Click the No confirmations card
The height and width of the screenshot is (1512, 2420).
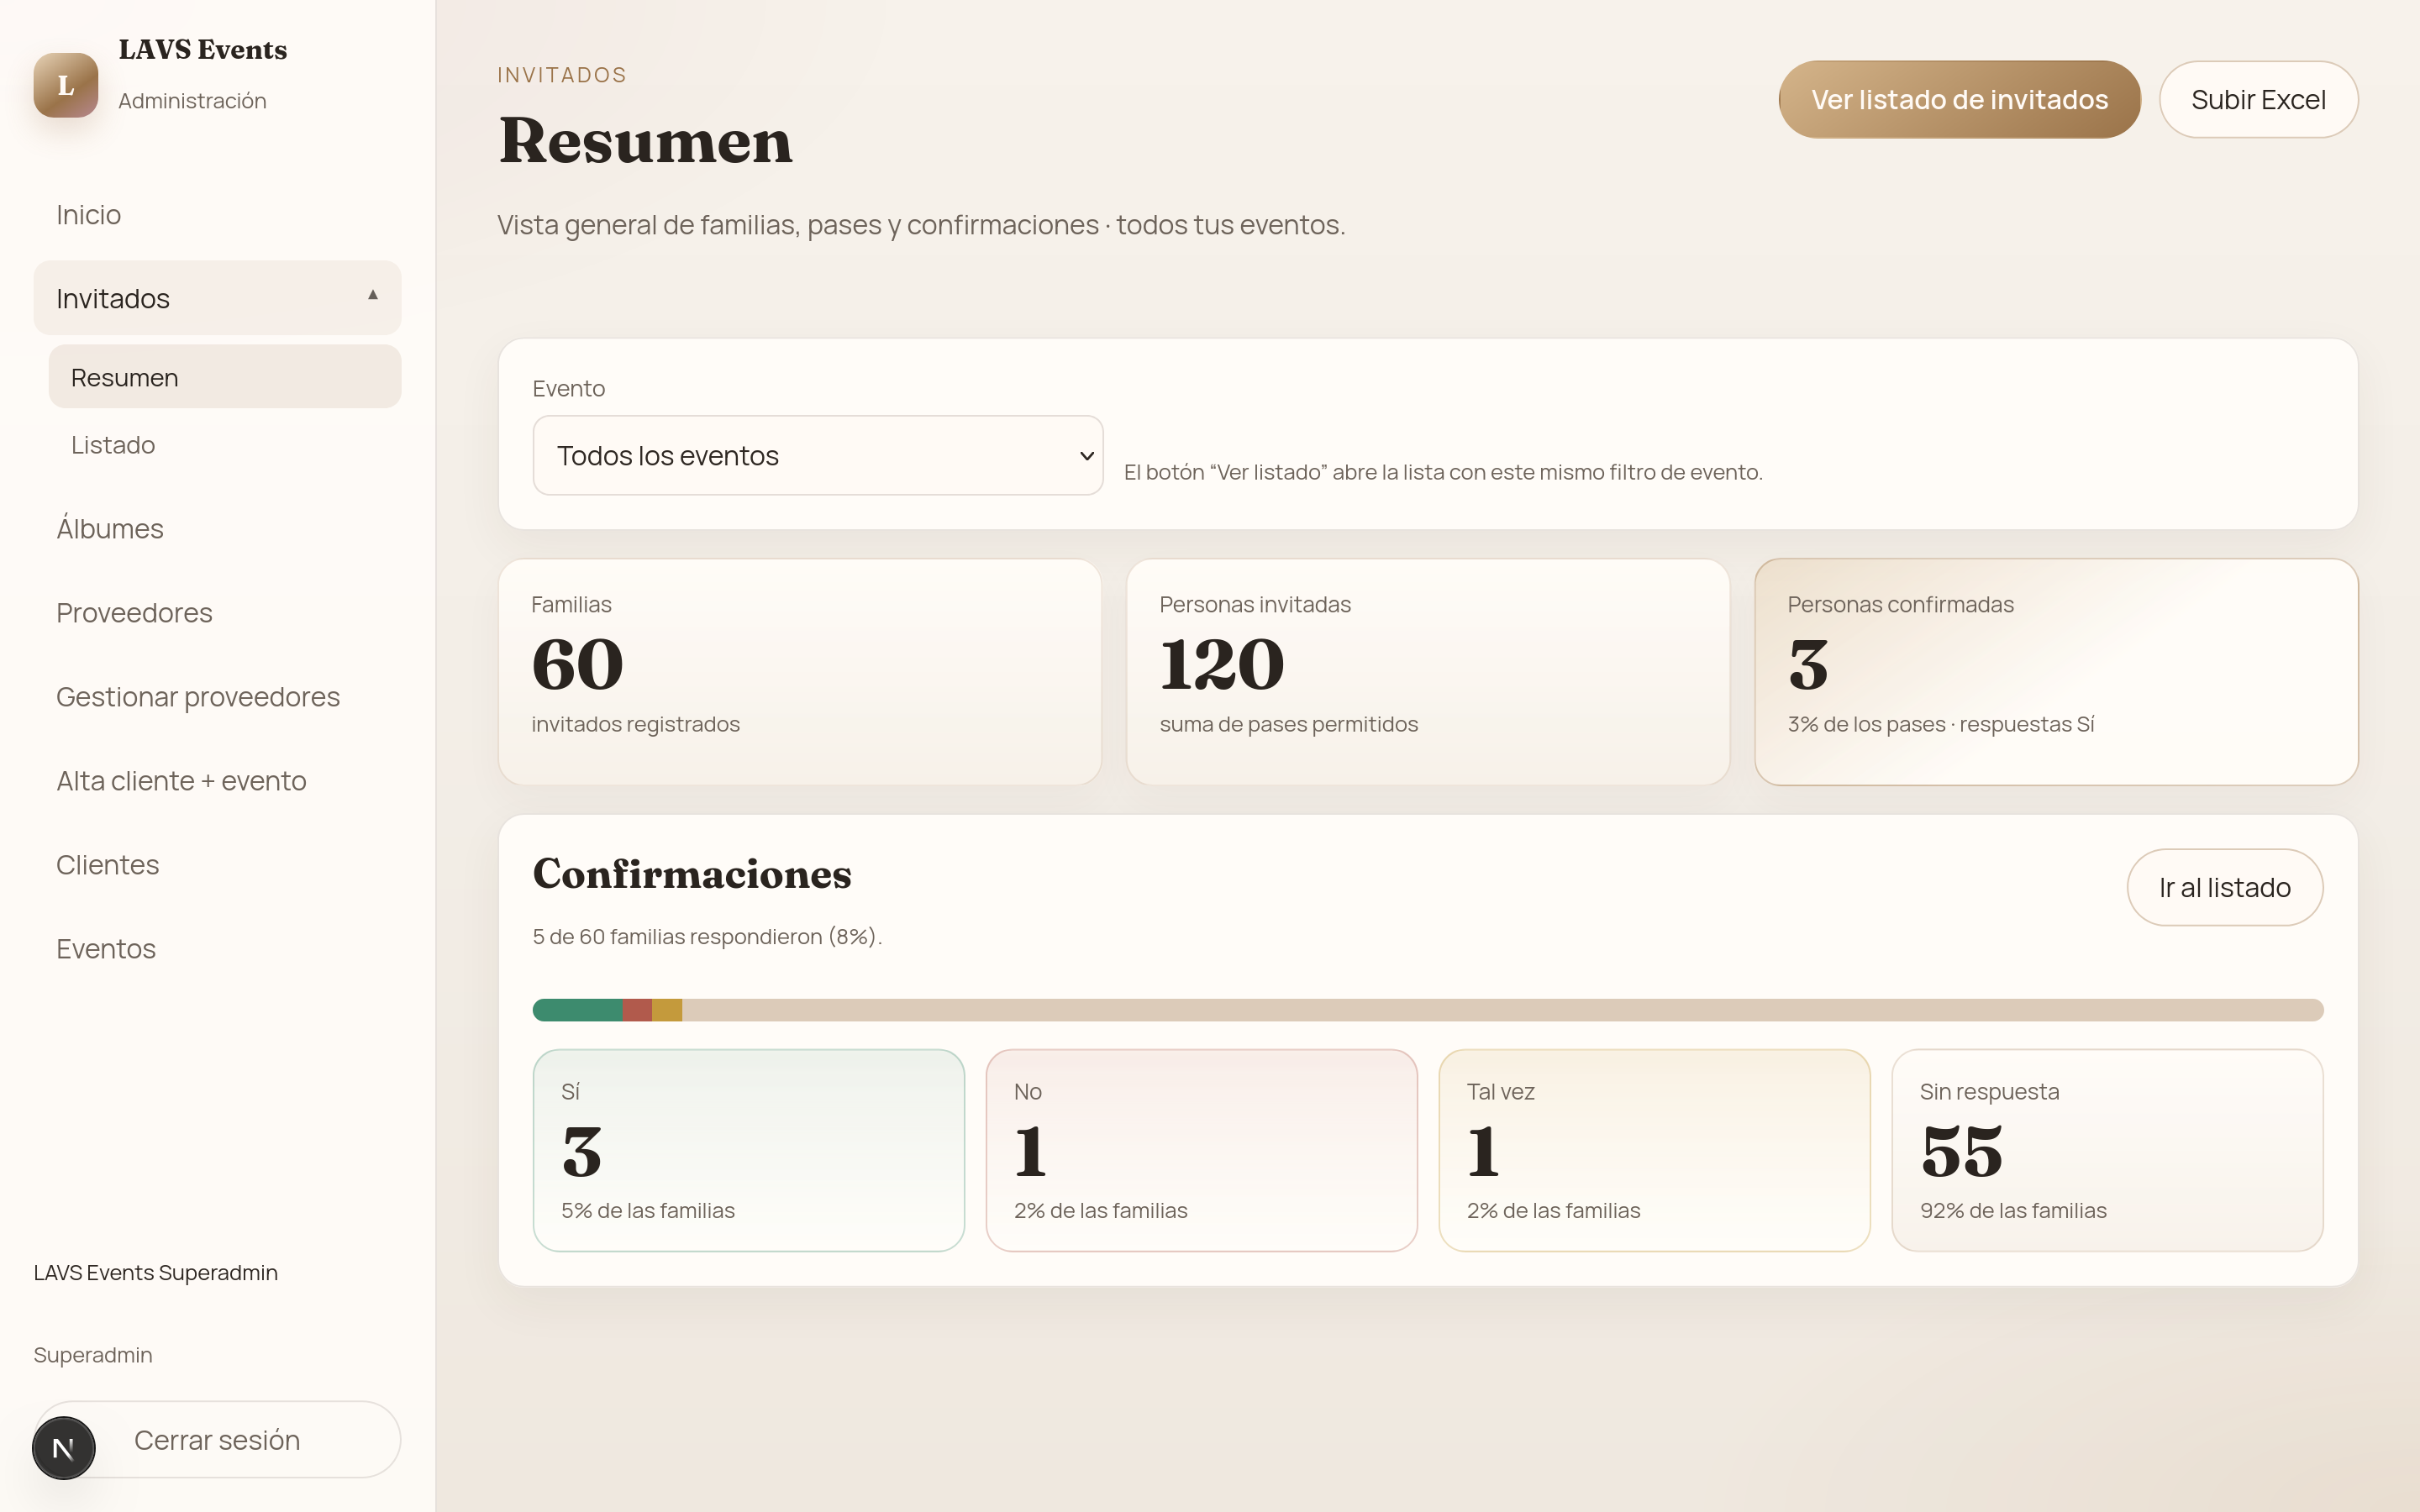pyautogui.click(x=1201, y=1150)
